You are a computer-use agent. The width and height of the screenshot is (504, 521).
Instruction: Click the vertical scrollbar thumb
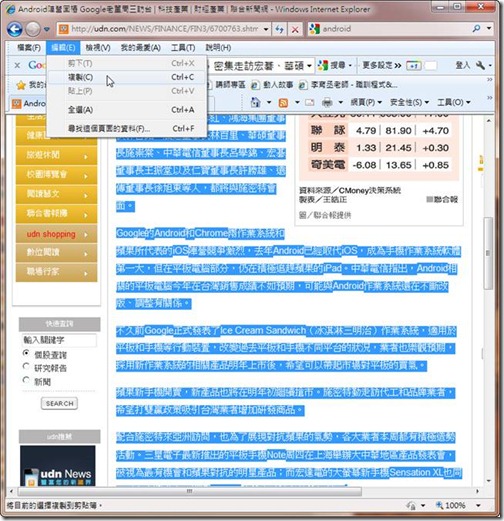pos(488,253)
